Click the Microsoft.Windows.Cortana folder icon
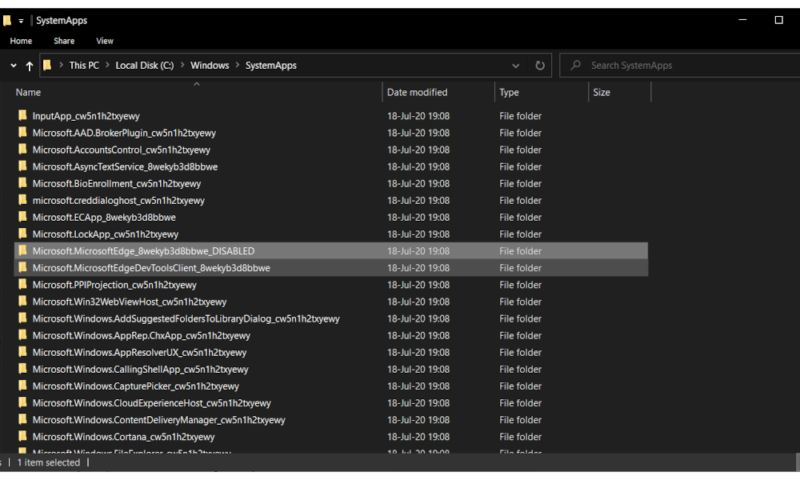The height and width of the screenshot is (480, 800). (x=22, y=436)
